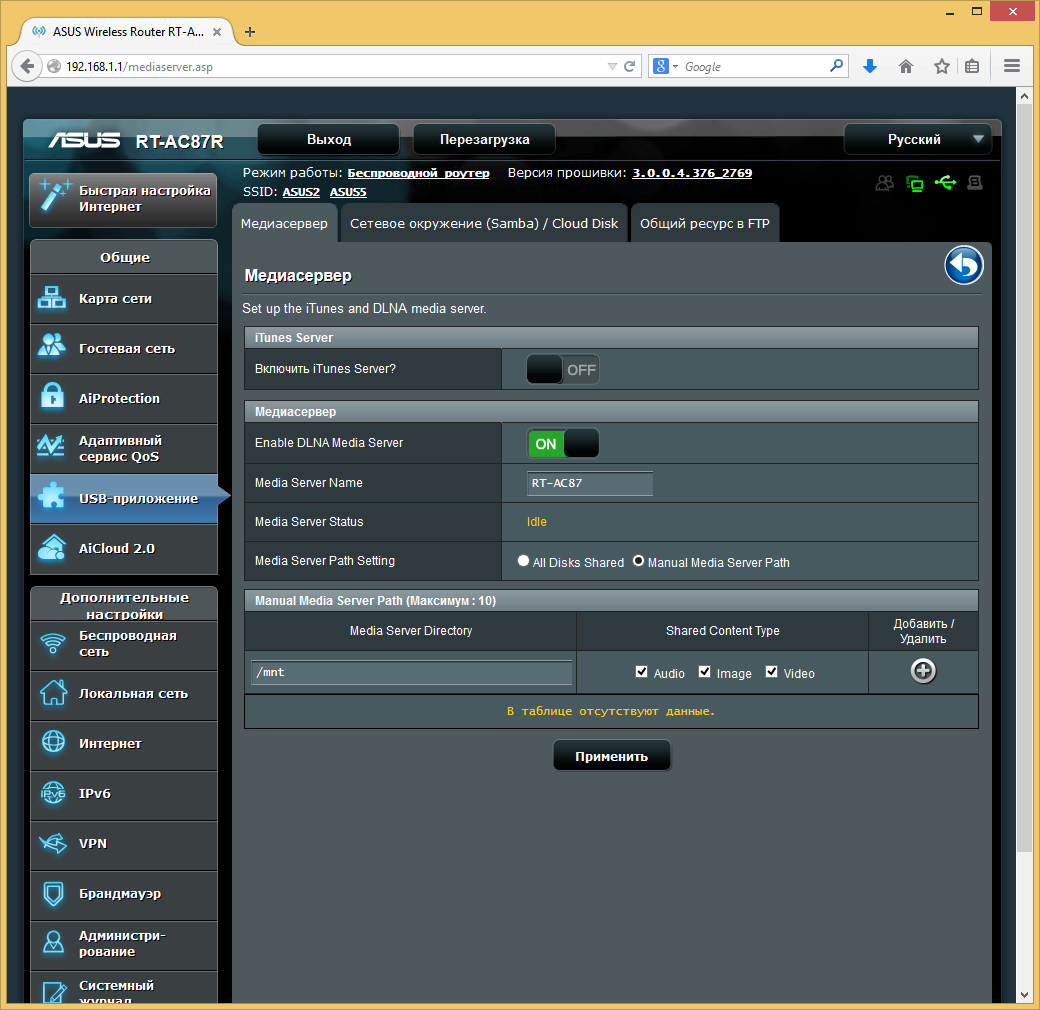
Task: Switch to Общий ресурс в FTP tab
Action: [704, 223]
